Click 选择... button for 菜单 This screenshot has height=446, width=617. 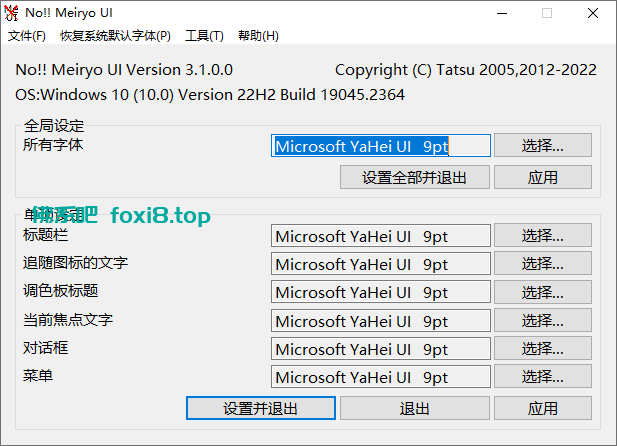tap(543, 376)
